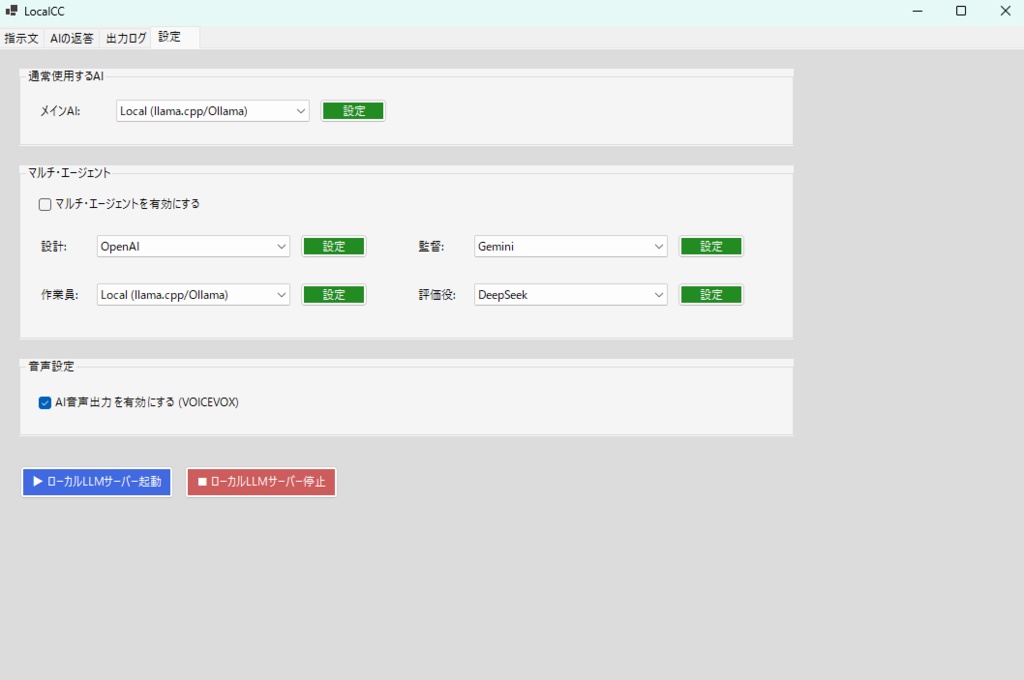Click the dropdown arrow on 監督 selector
This screenshot has height=680, width=1024.
click(658, 246)
